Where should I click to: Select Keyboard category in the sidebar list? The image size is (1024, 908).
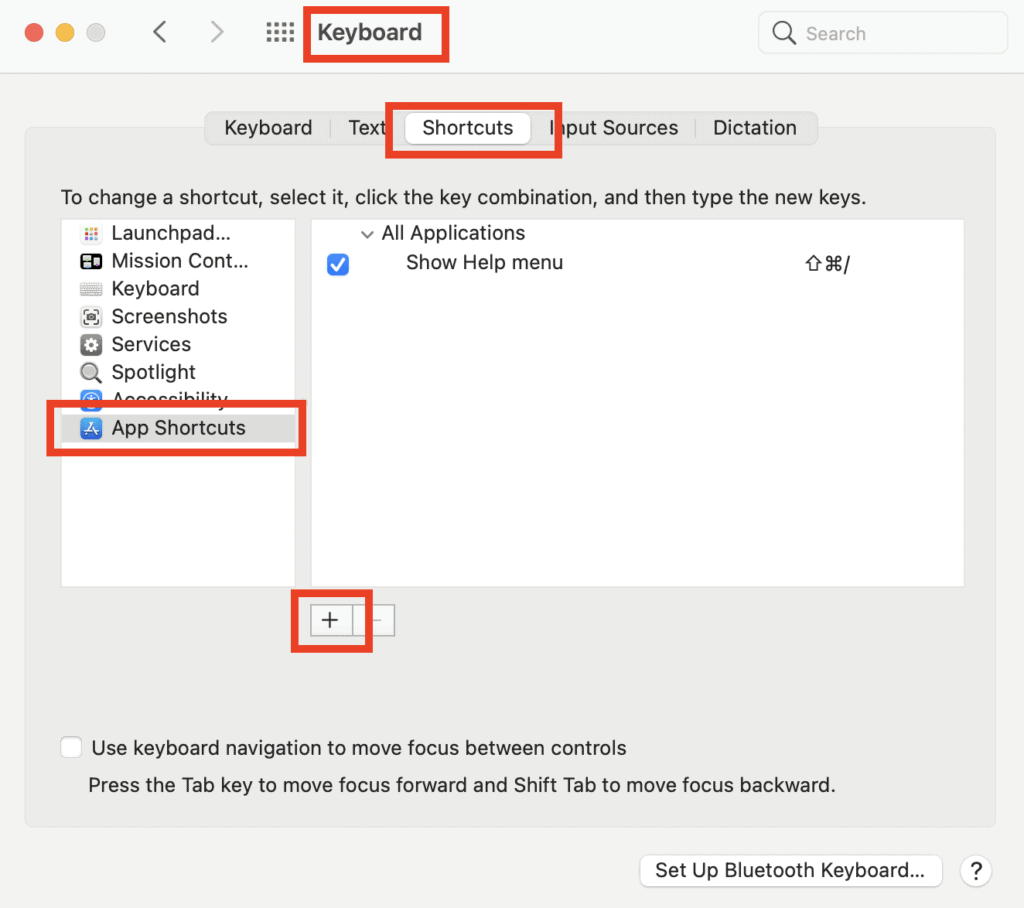click(178, 289)
